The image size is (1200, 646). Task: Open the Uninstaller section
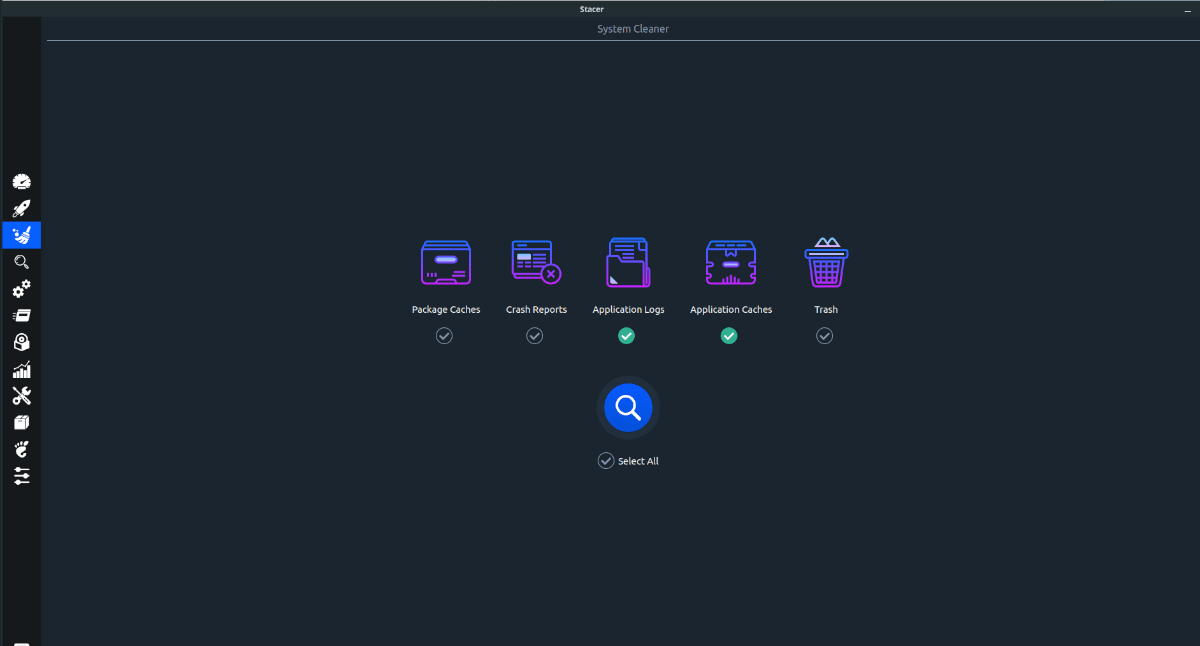21,342
